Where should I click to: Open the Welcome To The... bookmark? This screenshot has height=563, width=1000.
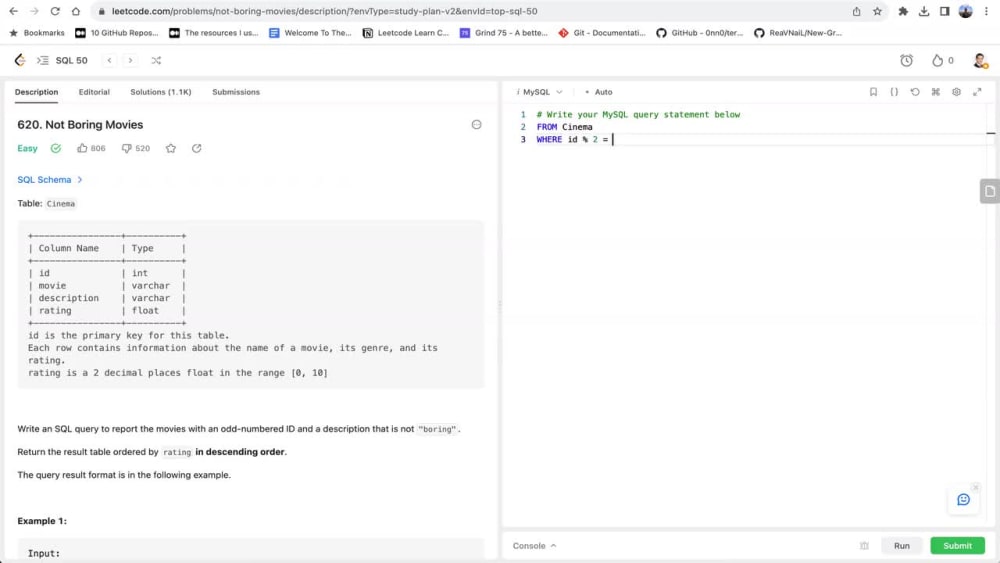point(311,33)
